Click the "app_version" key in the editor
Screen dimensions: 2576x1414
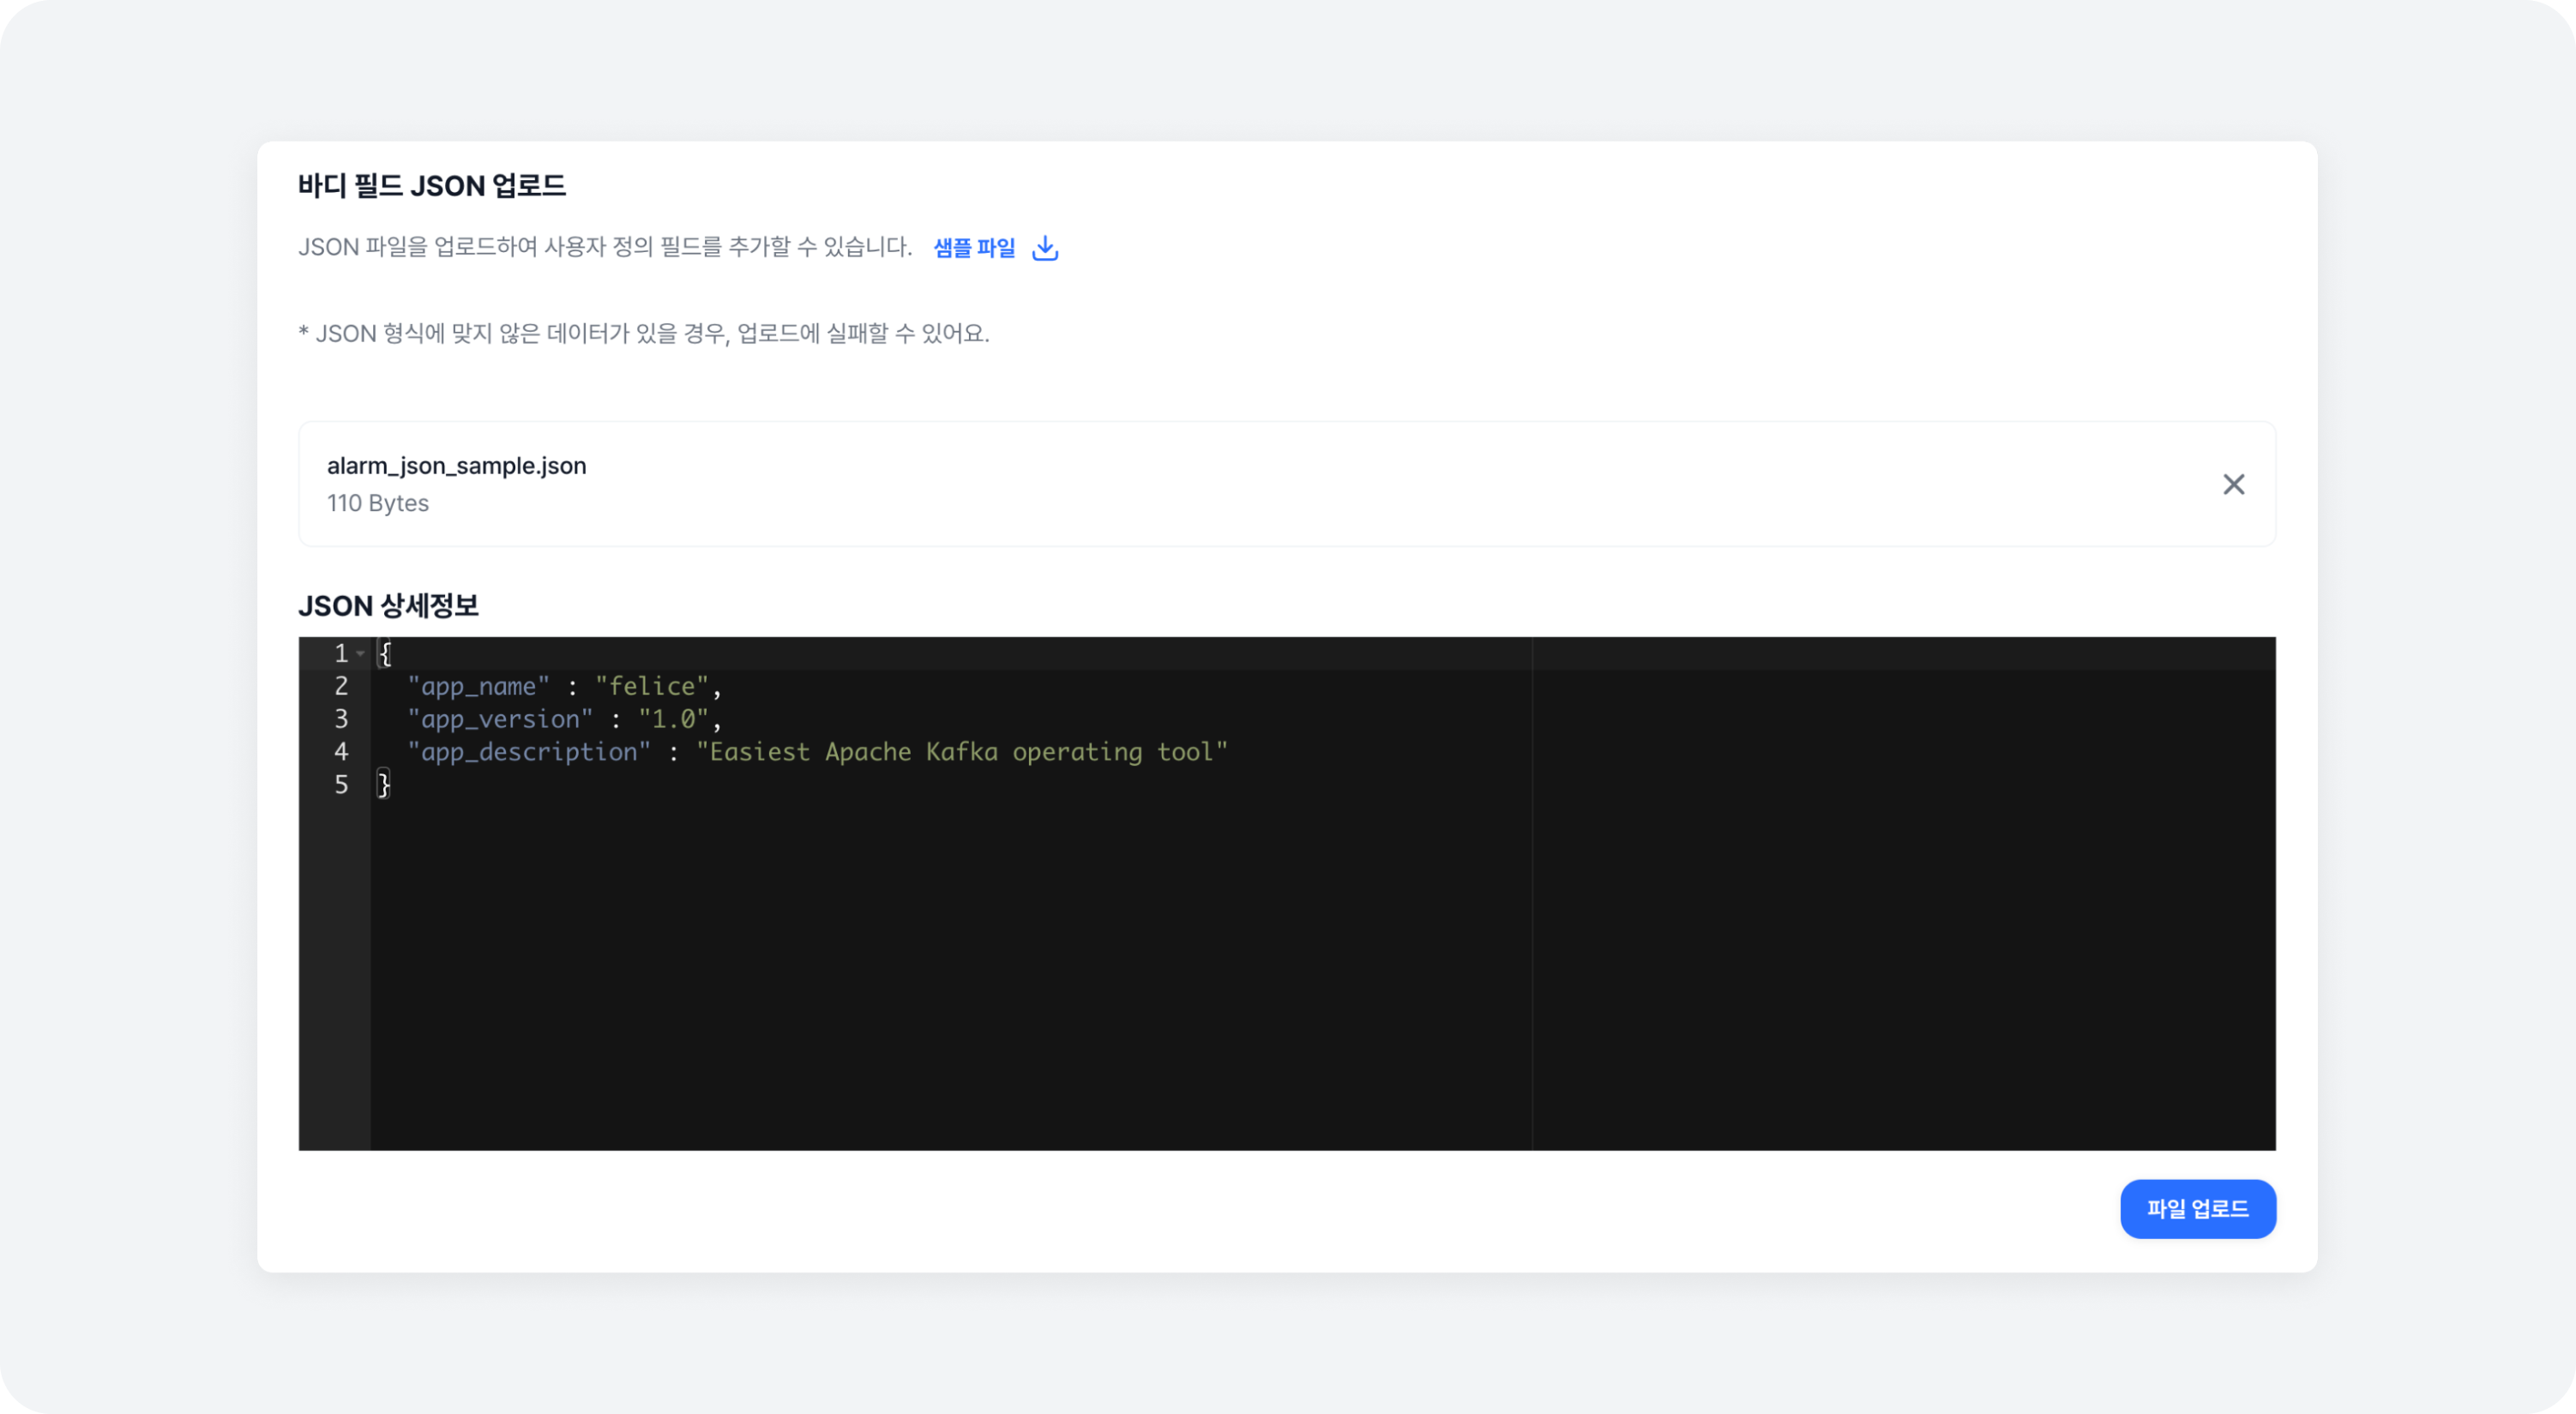(500, 719)
